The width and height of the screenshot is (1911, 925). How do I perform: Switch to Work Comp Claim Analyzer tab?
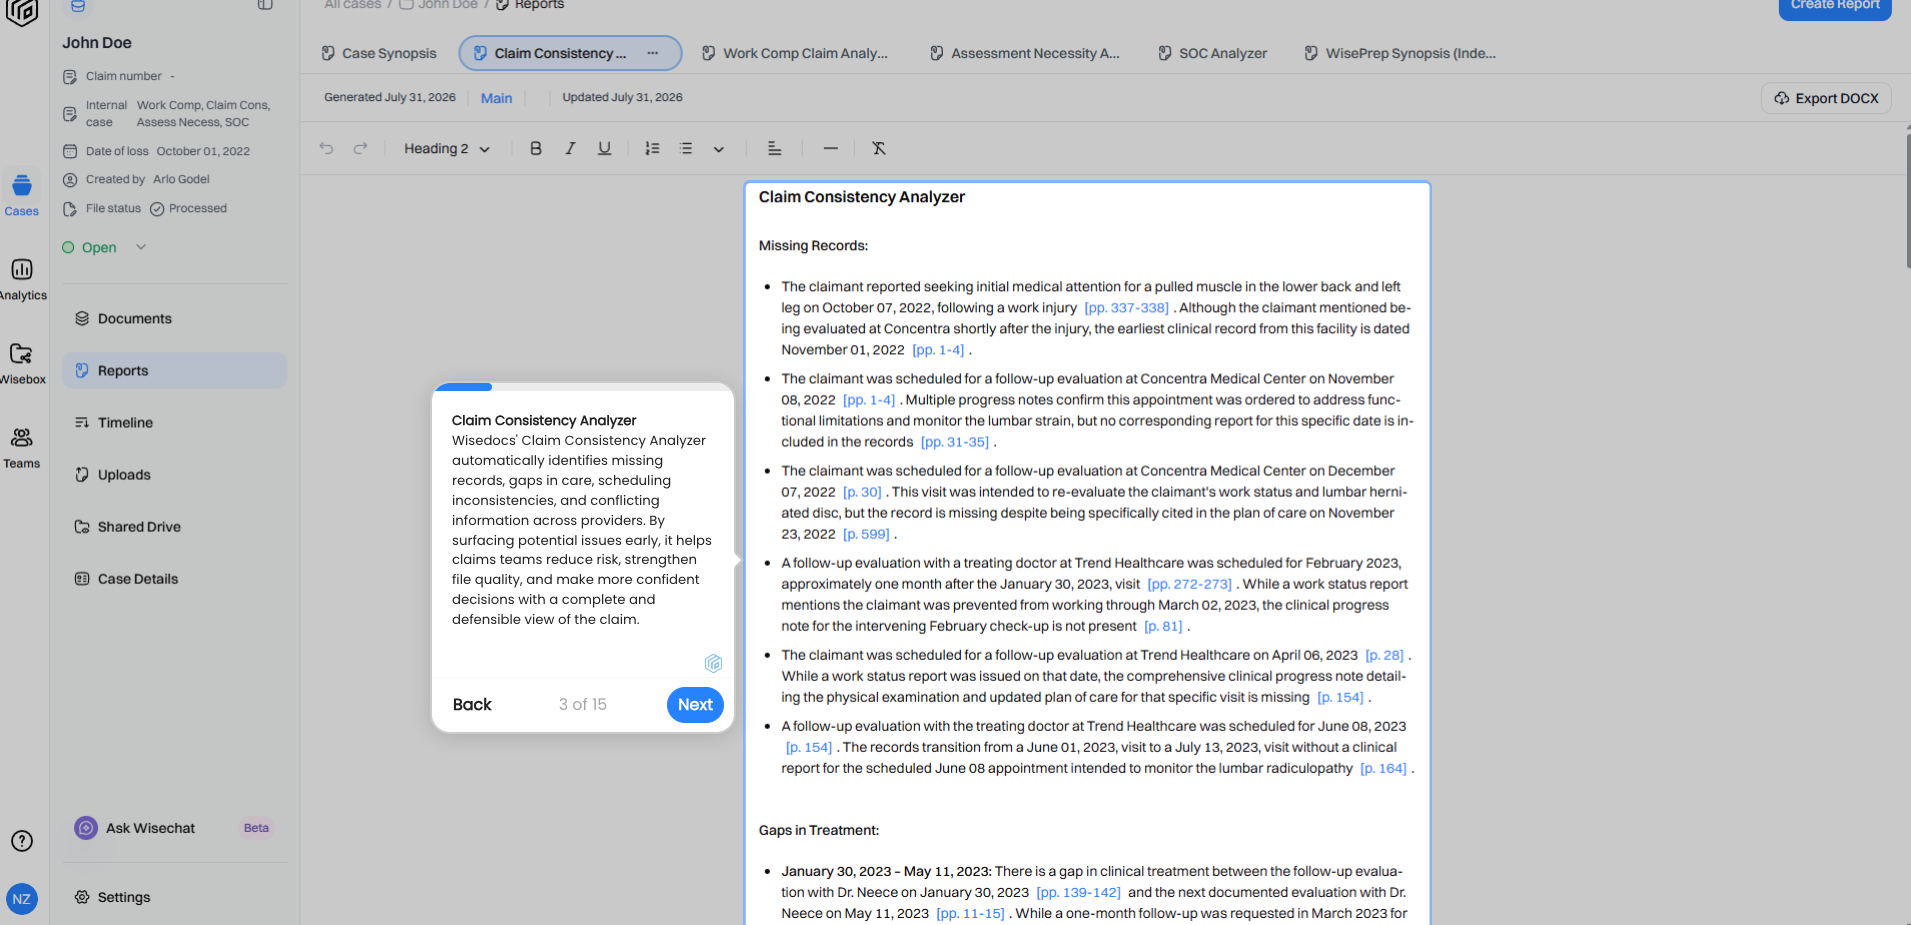point(795,53)
